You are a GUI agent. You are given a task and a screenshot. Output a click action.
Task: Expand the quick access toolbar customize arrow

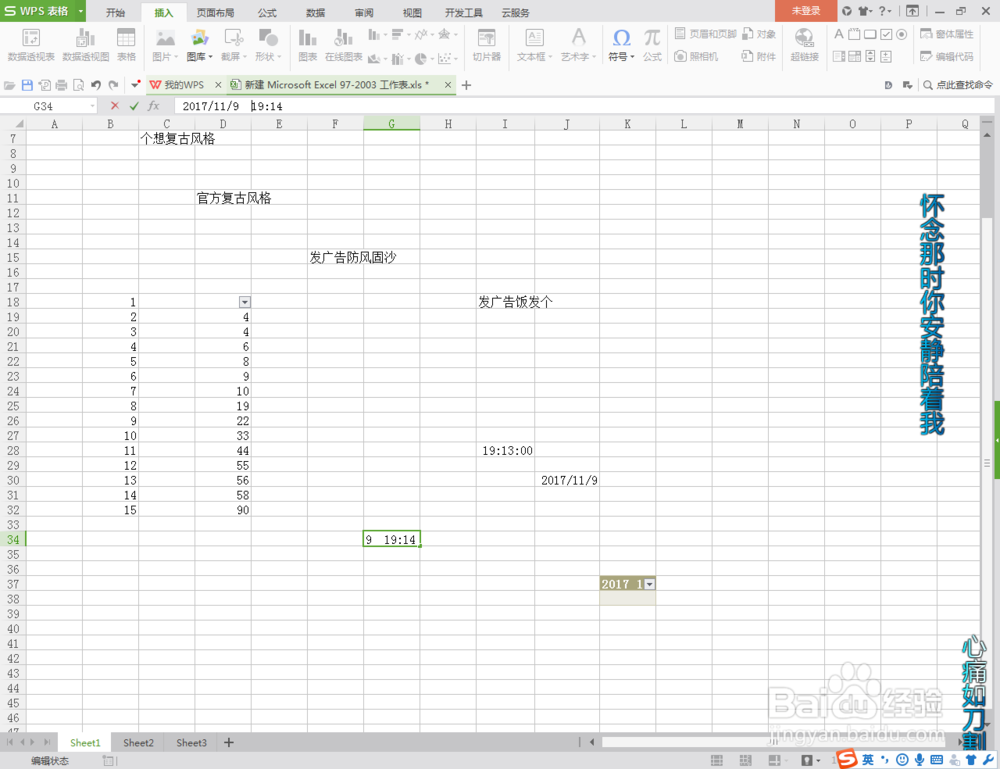click(135, 84)
